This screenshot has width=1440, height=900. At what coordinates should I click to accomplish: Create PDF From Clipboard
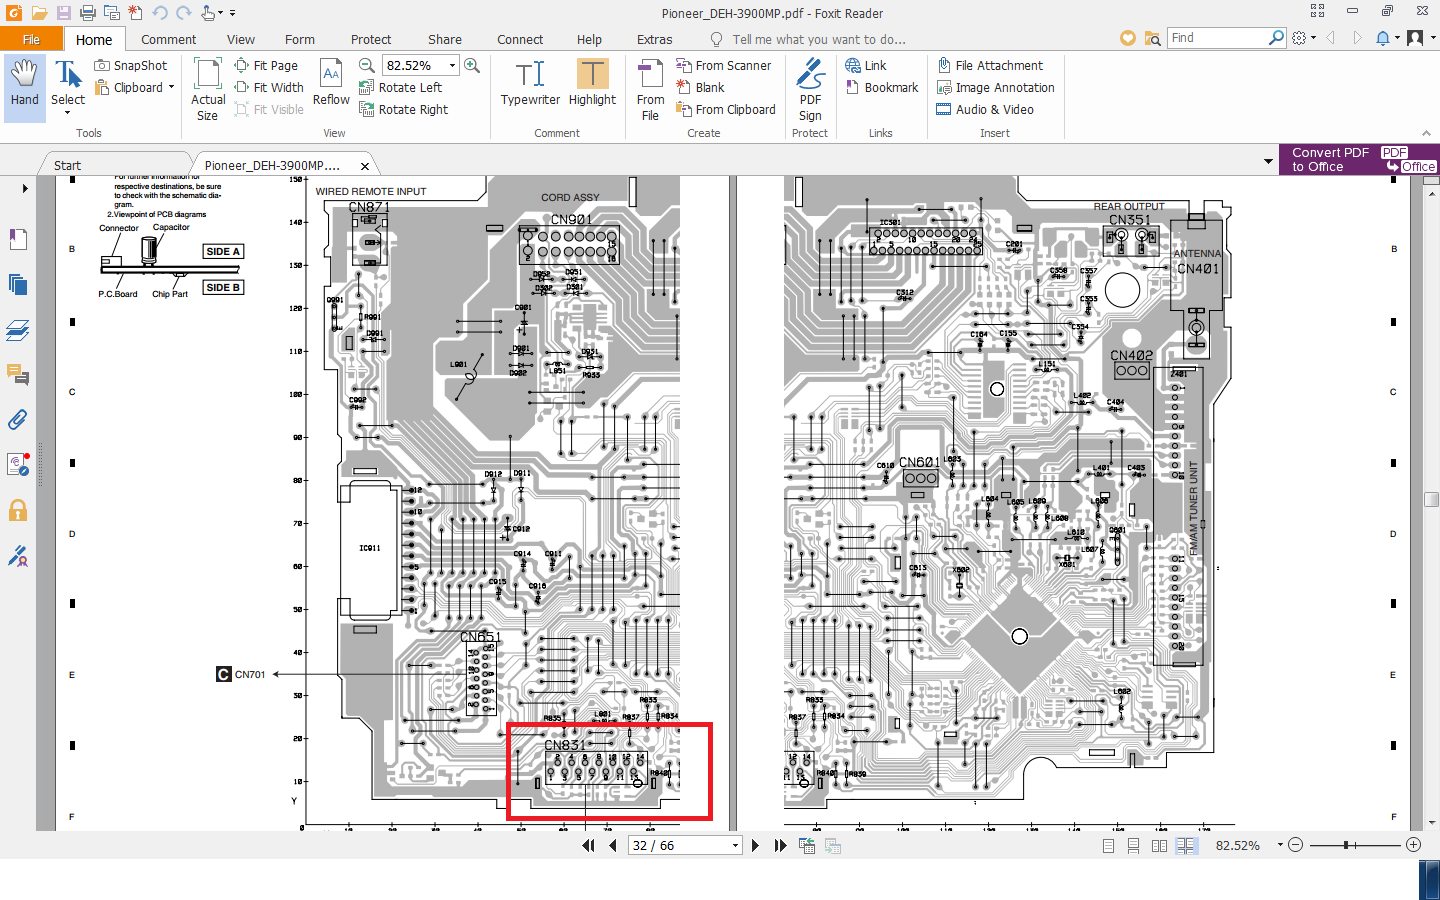tap(726, 109)
